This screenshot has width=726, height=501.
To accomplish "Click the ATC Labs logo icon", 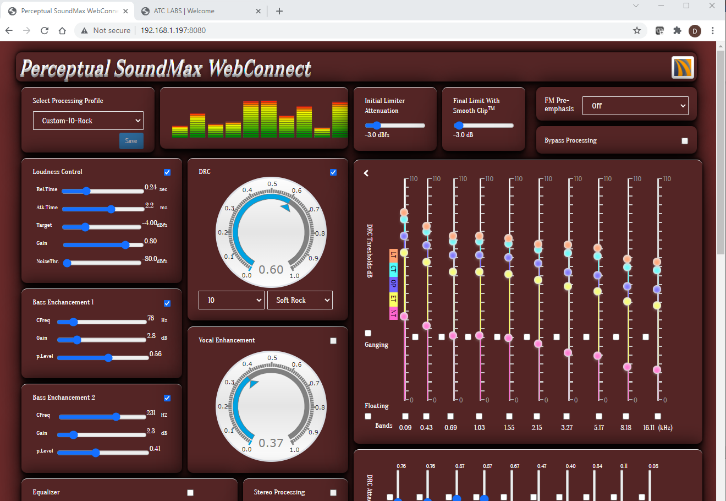I will coord(682,68).
